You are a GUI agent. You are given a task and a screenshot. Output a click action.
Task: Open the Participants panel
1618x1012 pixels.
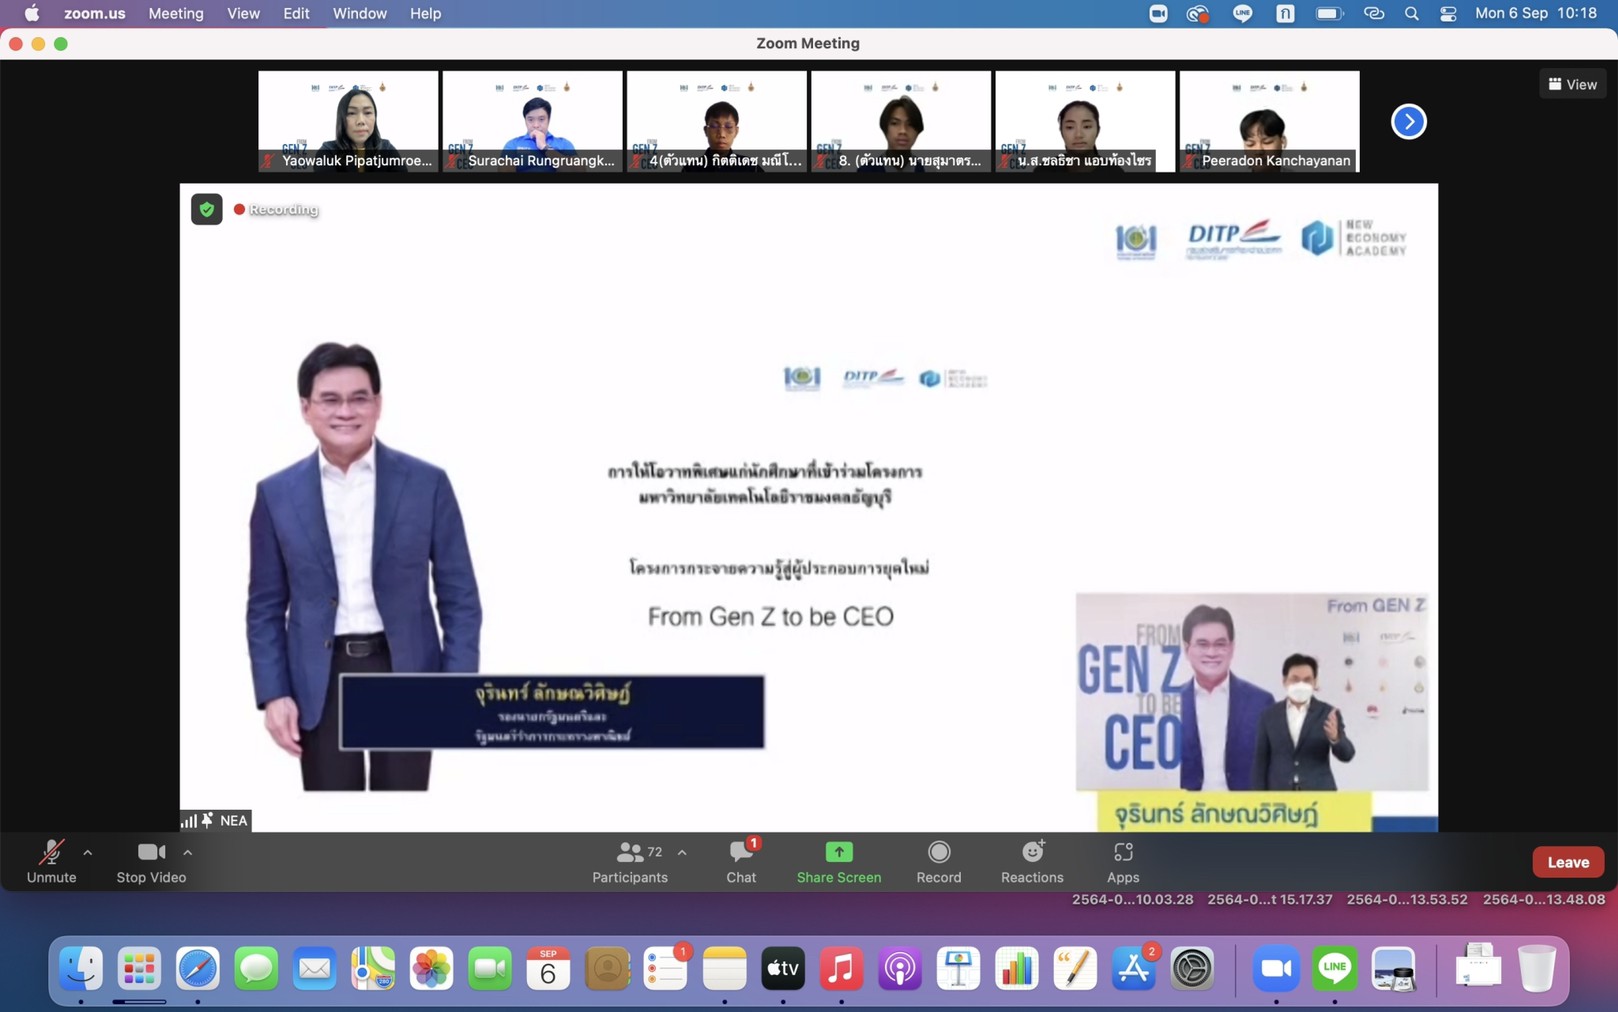click(x=630, y=861)
